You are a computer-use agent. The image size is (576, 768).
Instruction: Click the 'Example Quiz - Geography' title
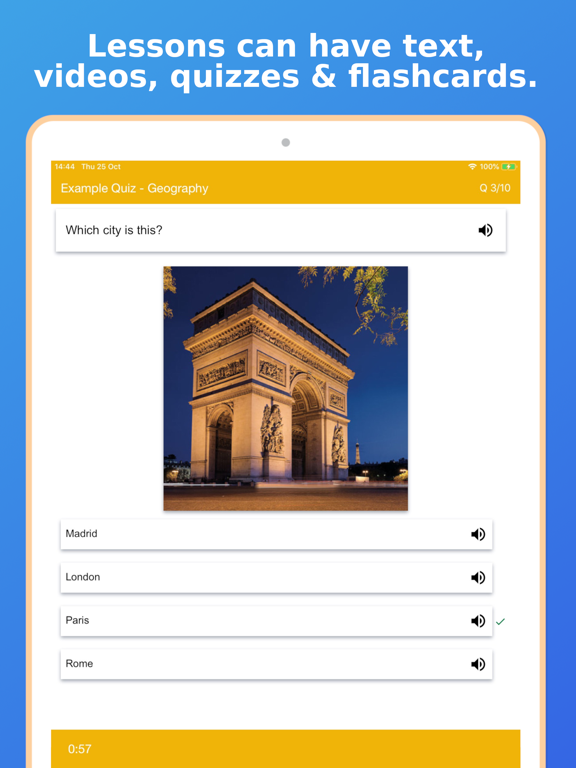[134, 189]
